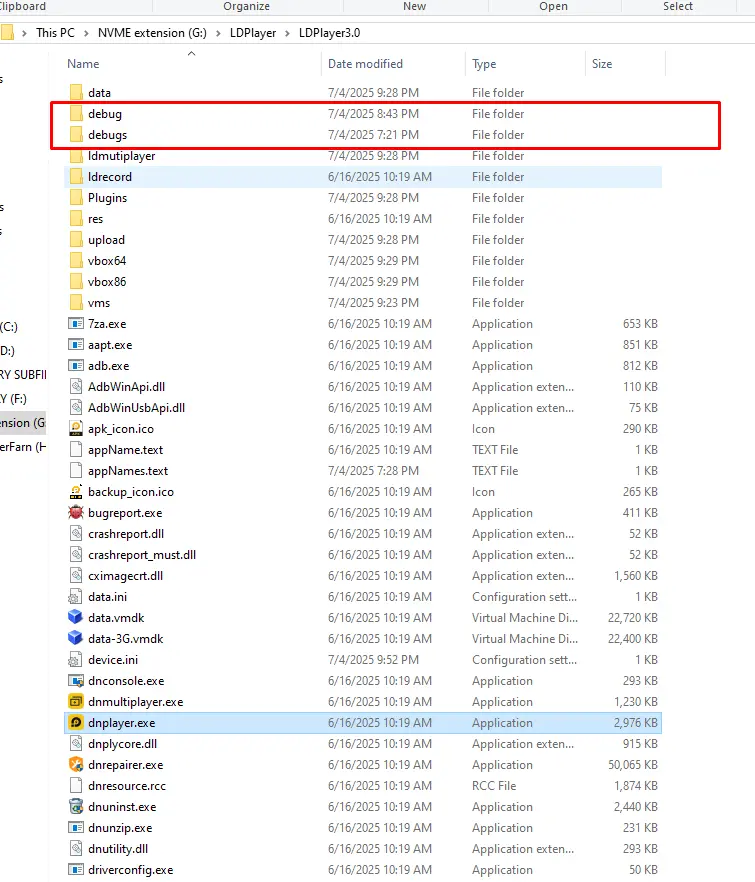Select the (D:) drive in sidebar
755x882 pixels.
[7, 350]
